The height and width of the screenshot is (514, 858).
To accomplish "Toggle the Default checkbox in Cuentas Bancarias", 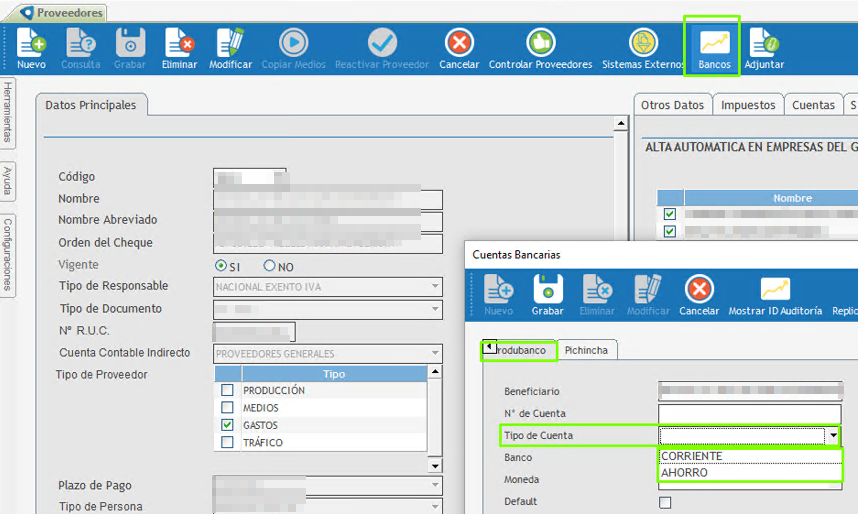I will [665, 502].
